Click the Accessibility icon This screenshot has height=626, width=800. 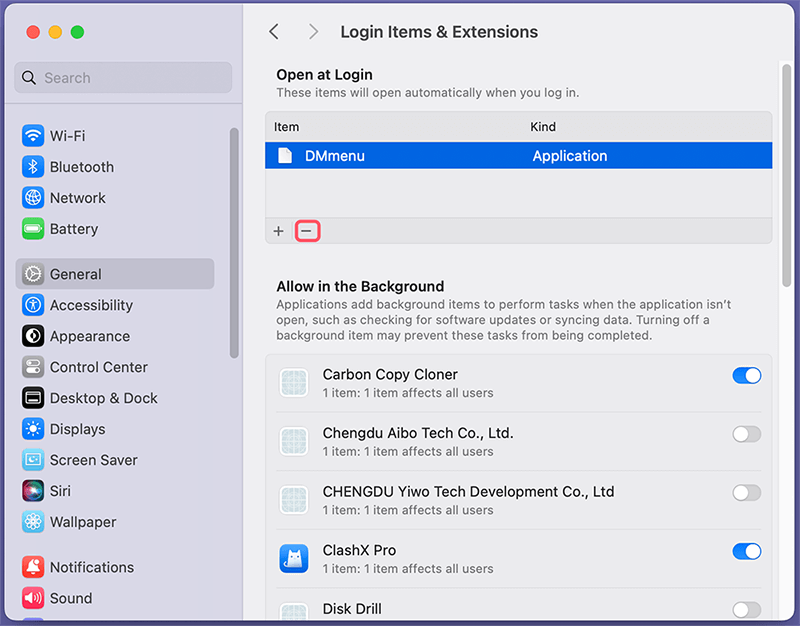[33, 305]
